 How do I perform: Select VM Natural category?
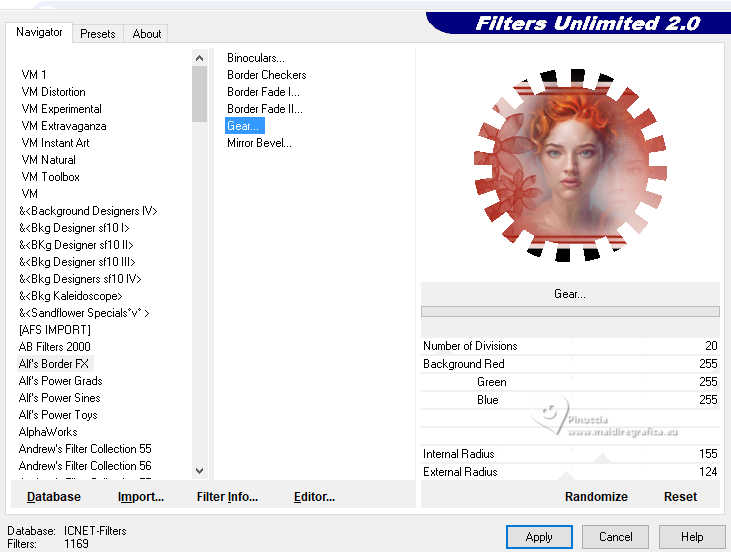(x=48, y=160)
